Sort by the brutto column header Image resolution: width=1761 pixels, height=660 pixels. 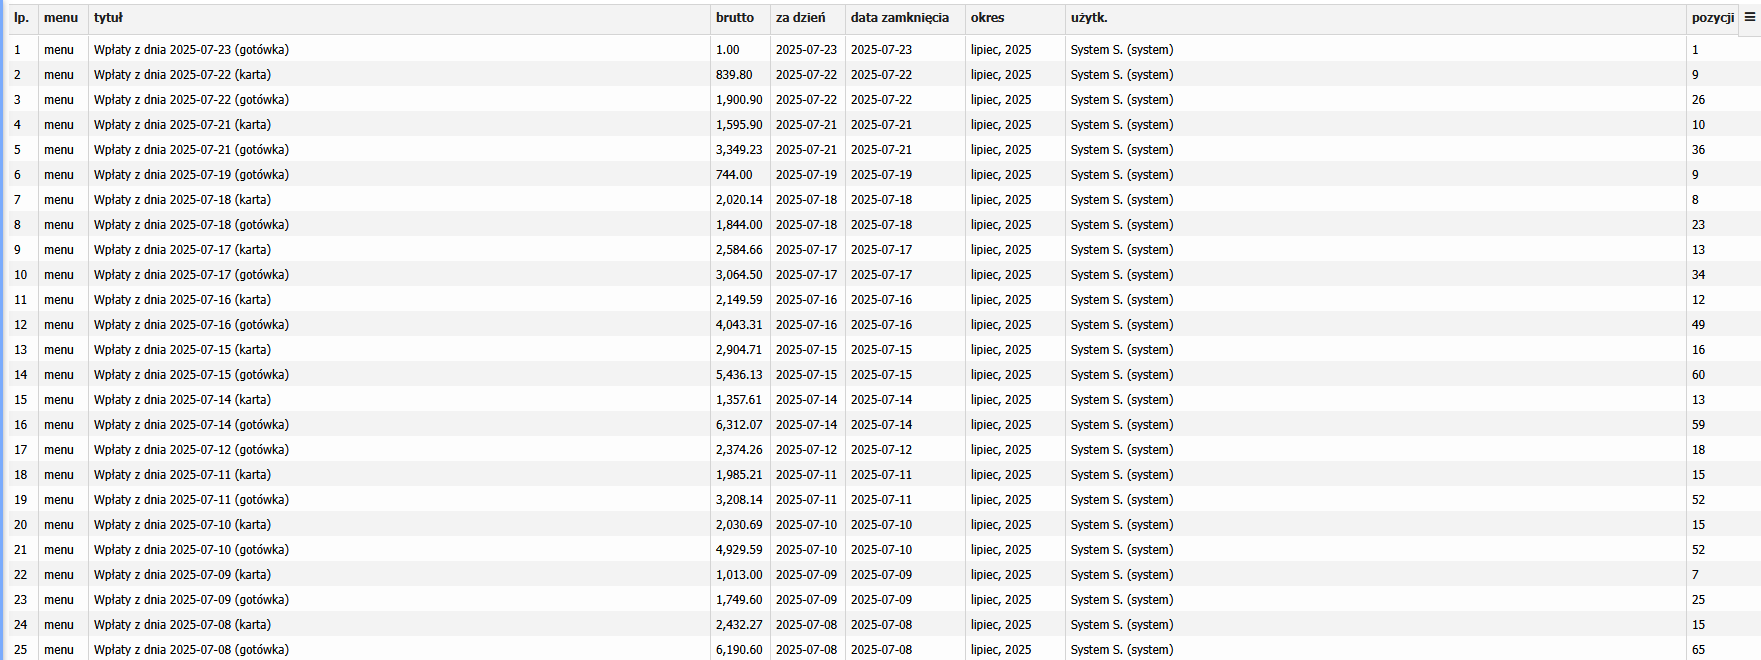click(735, 18)
